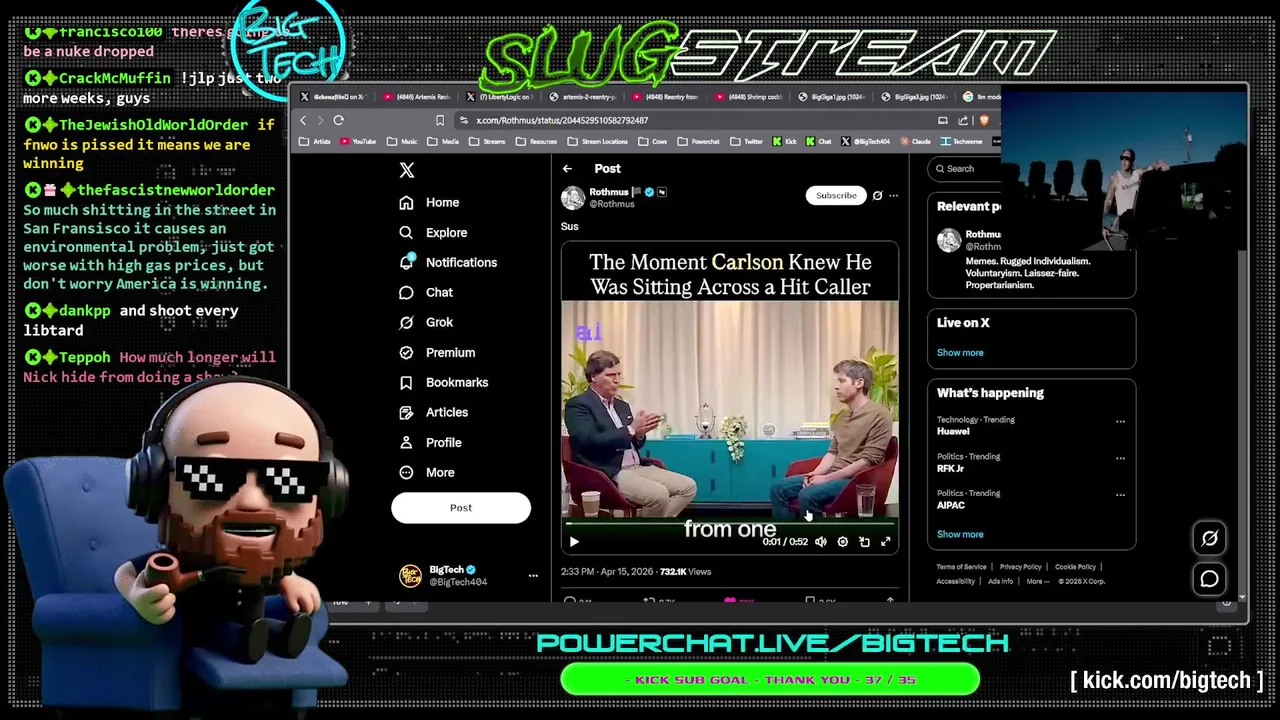
Task: Open Premium in X sidebar
Action: tap(437, 352)
